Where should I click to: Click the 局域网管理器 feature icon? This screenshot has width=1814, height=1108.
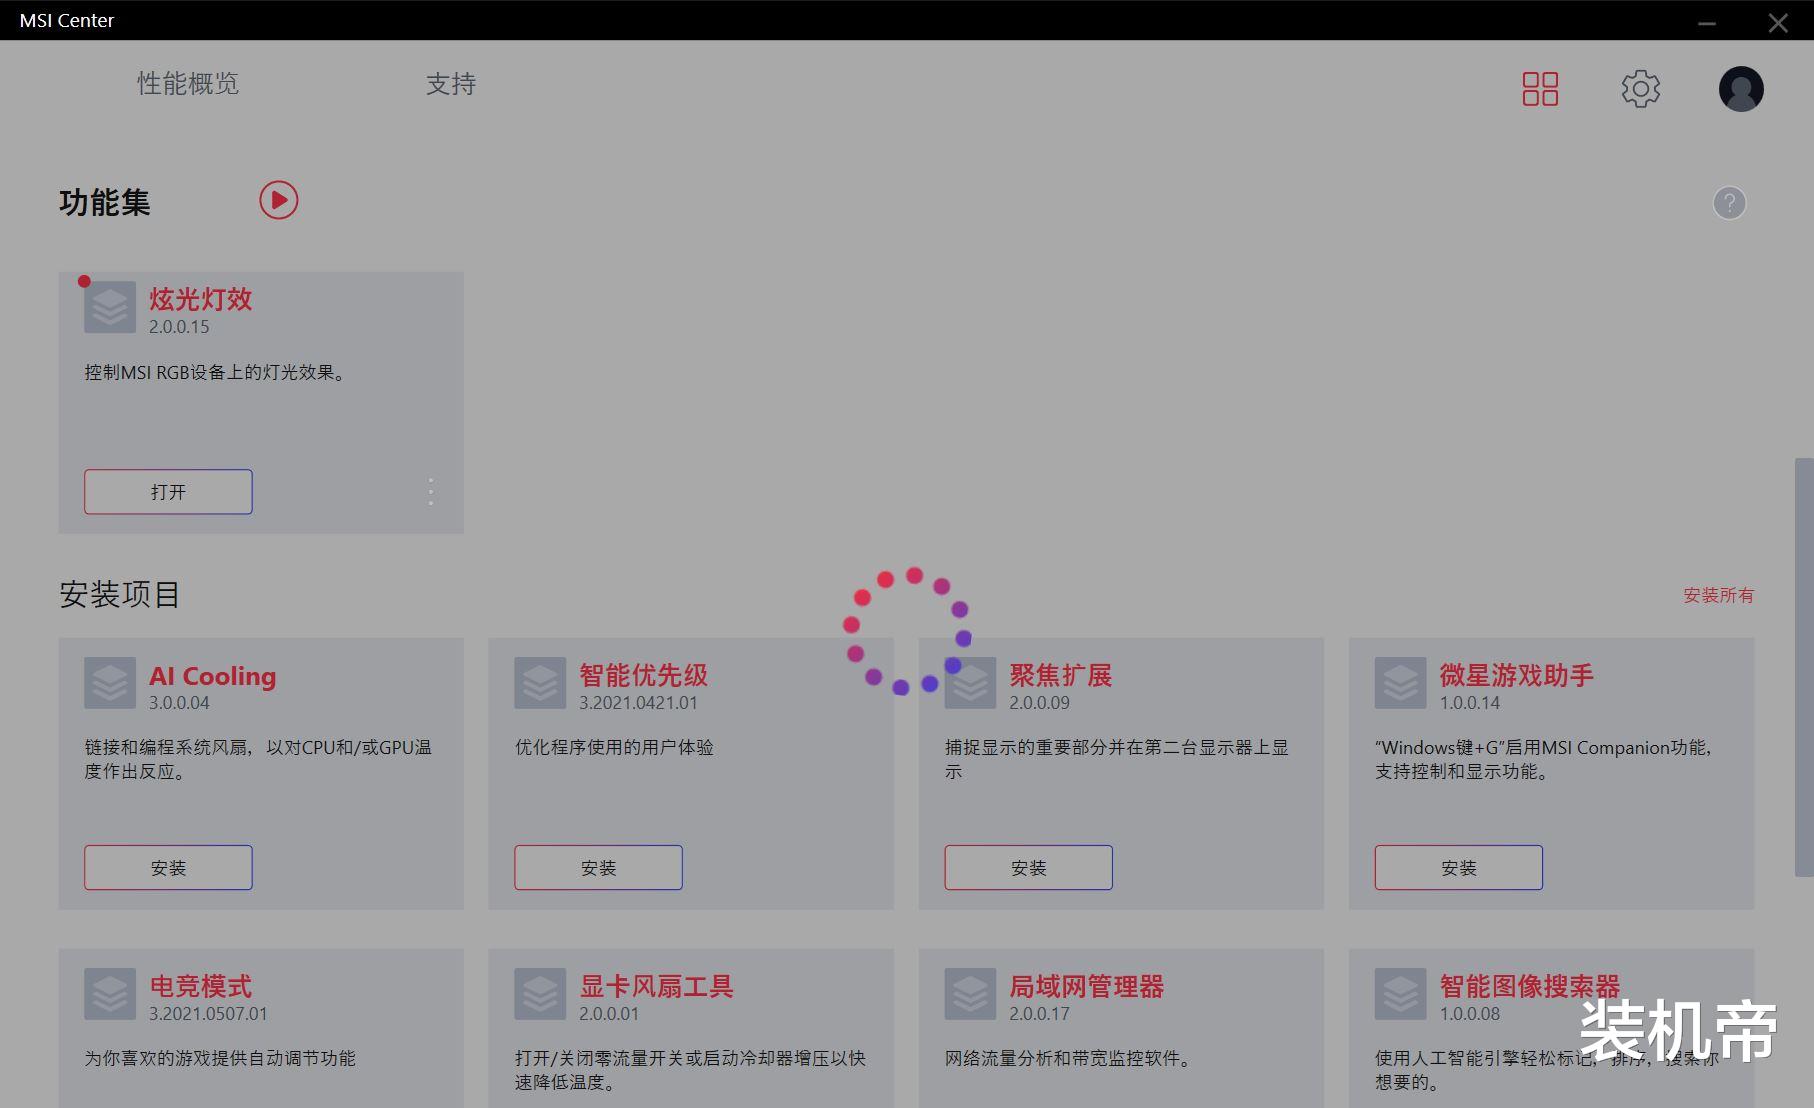970,993
